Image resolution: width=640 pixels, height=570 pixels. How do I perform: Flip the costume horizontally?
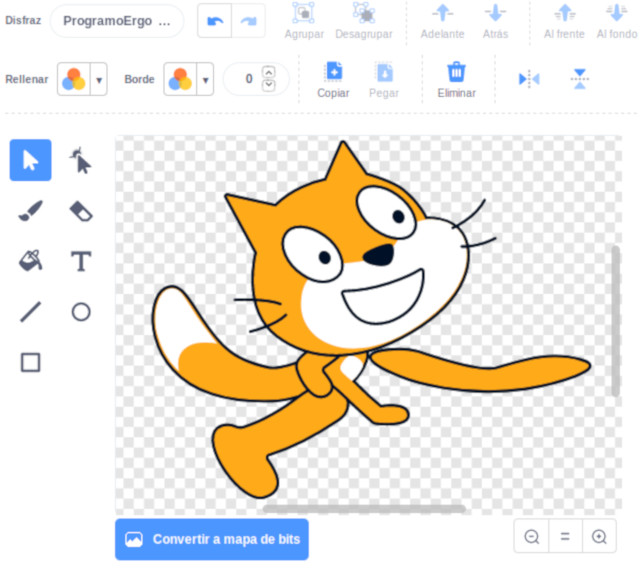(x=529, y=79)
